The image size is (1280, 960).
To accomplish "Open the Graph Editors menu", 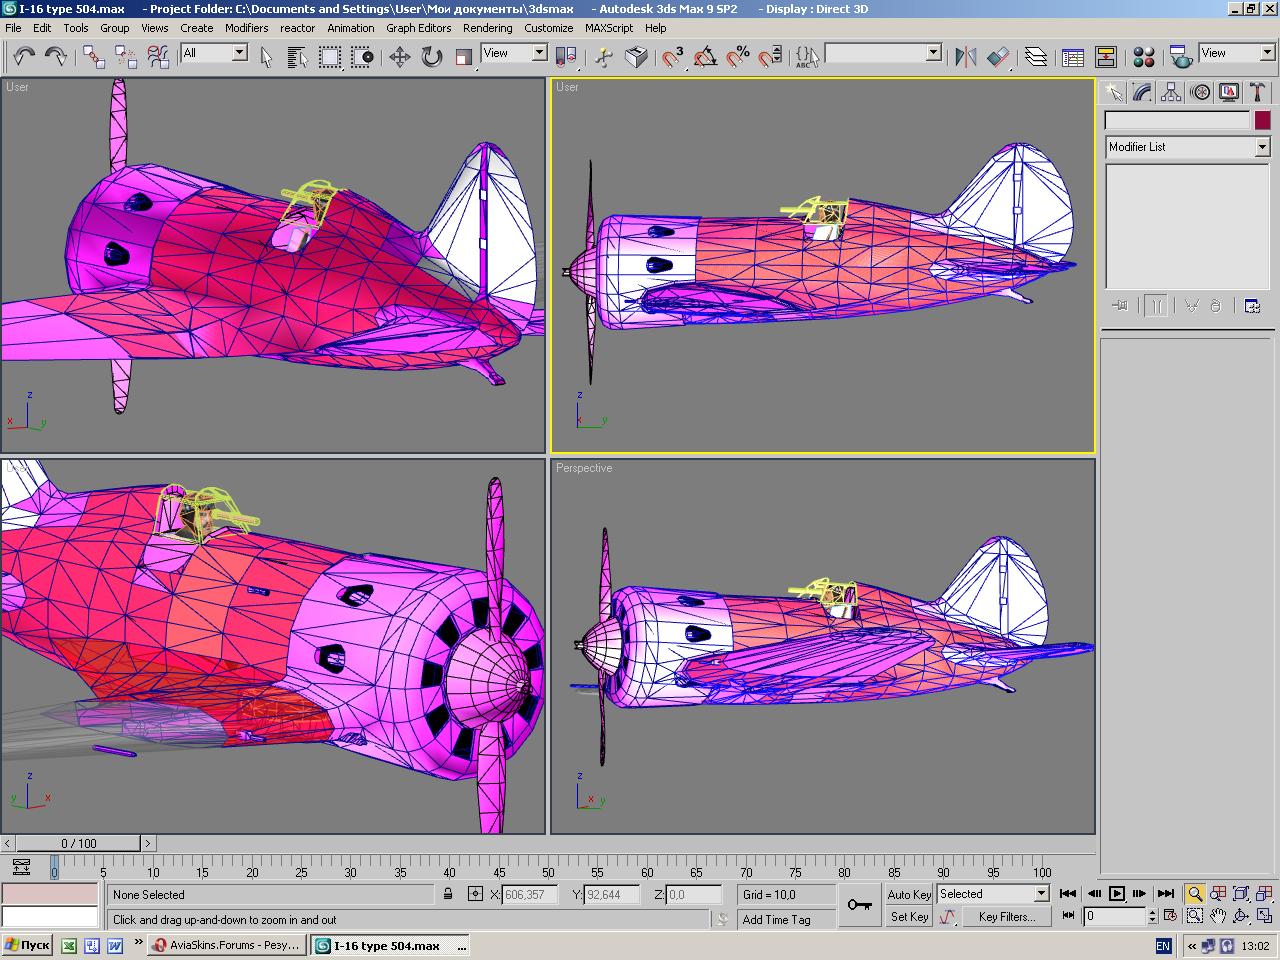I will point(418,28).
